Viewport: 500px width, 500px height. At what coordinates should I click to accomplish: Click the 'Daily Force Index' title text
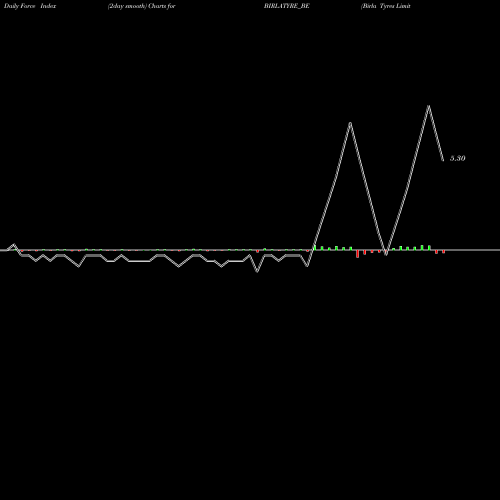pyautogui.click(x=30, y=6)
